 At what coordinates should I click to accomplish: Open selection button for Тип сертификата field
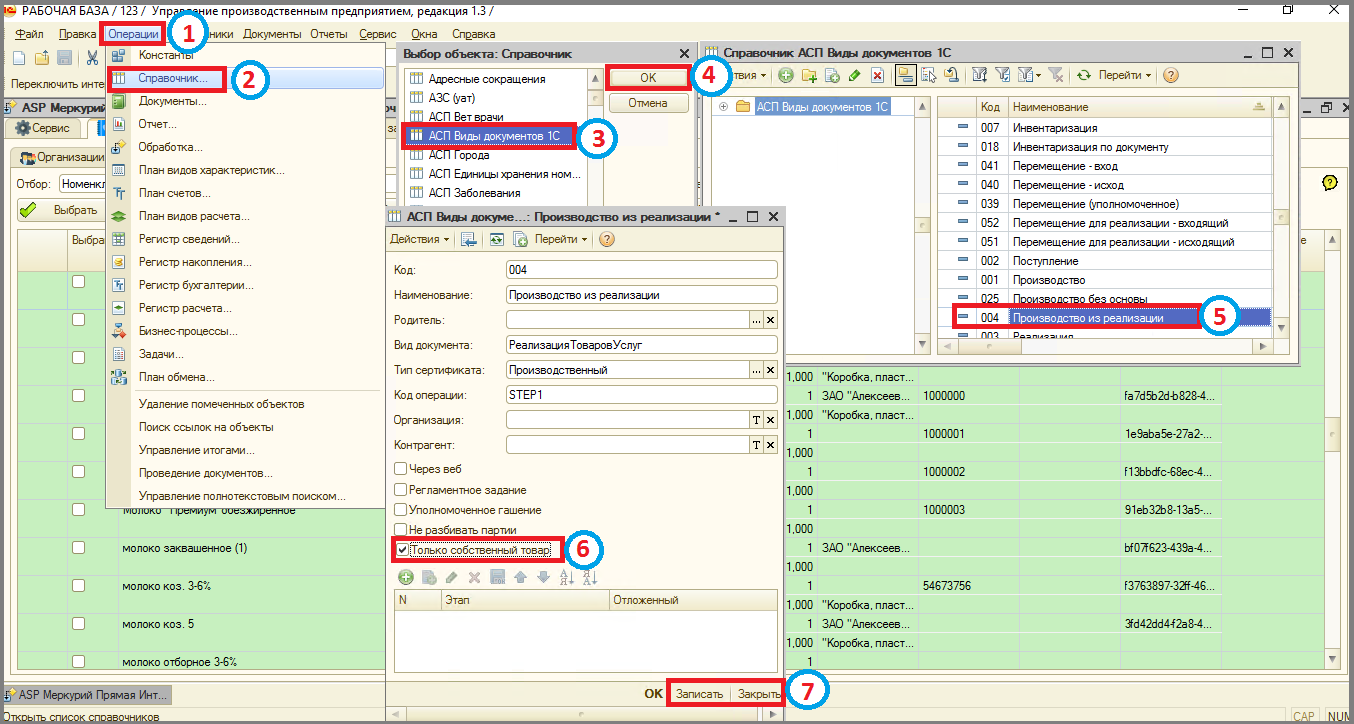pyautogui.click(x=757, y=370)
